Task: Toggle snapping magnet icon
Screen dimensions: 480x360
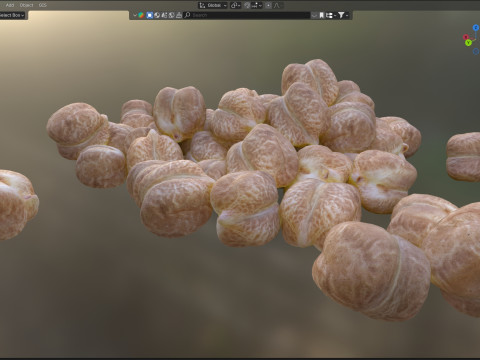Action: pos(247,5)
